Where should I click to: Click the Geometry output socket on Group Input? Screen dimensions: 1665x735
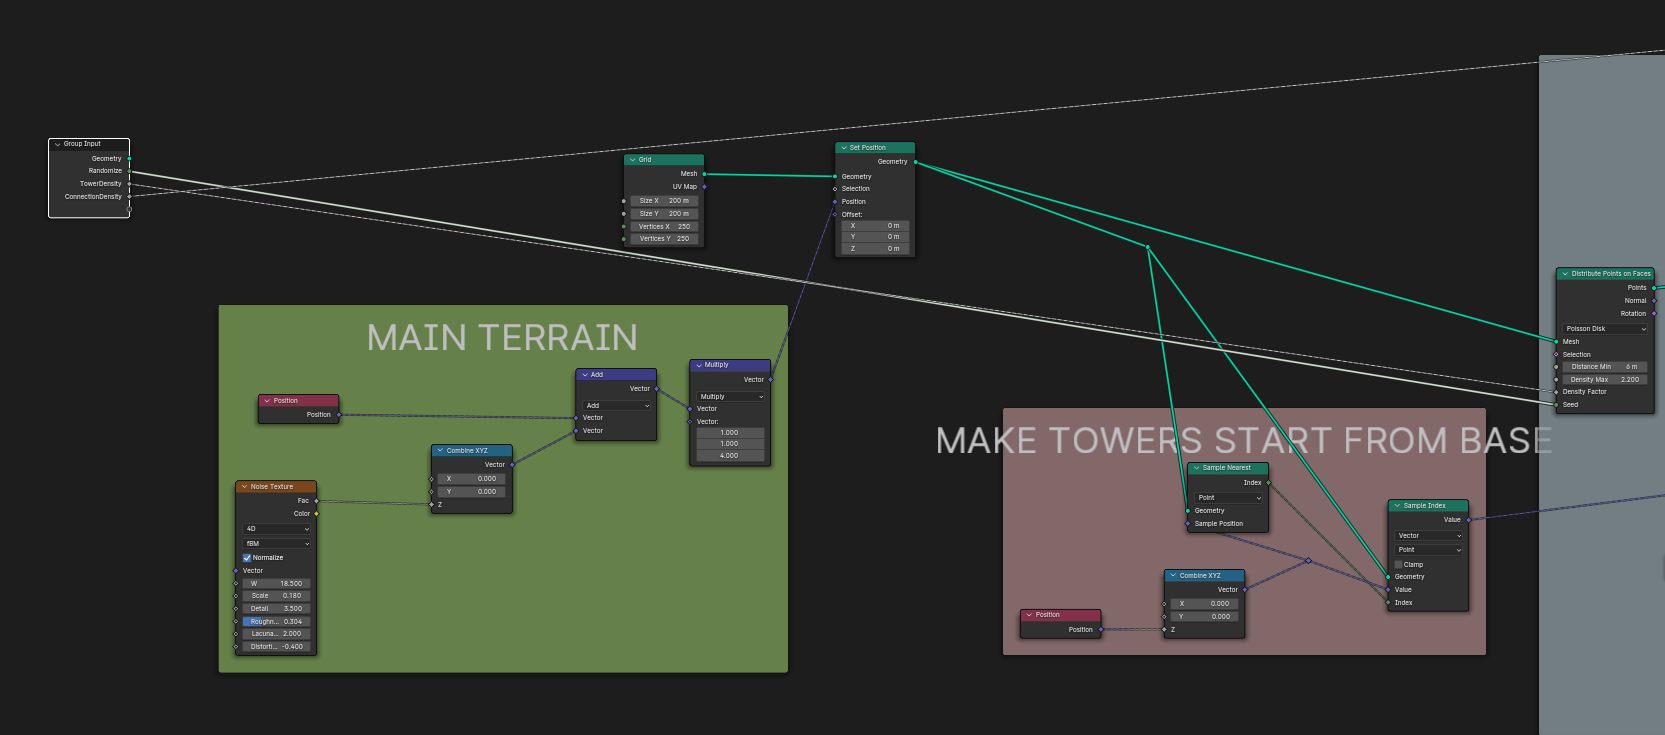point(129,159)
